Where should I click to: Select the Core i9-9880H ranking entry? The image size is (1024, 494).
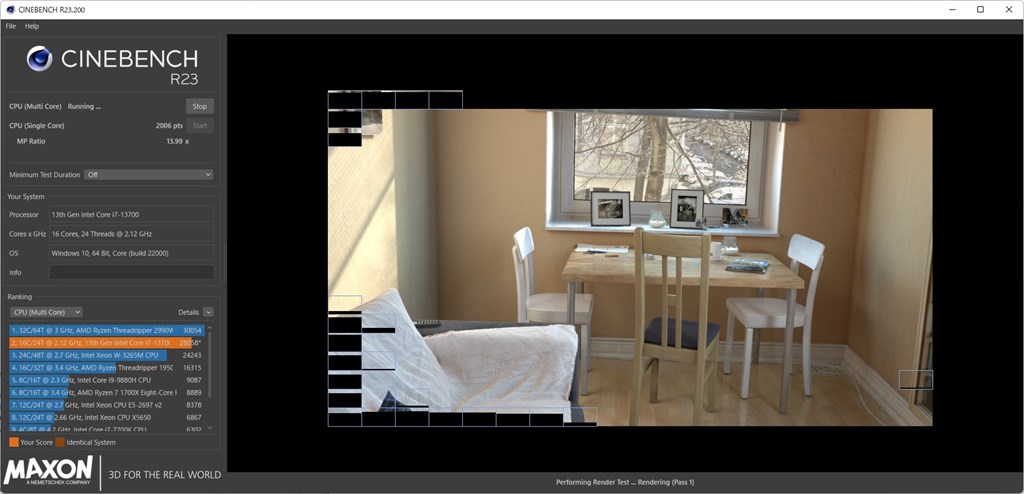[x=106, y=380]
